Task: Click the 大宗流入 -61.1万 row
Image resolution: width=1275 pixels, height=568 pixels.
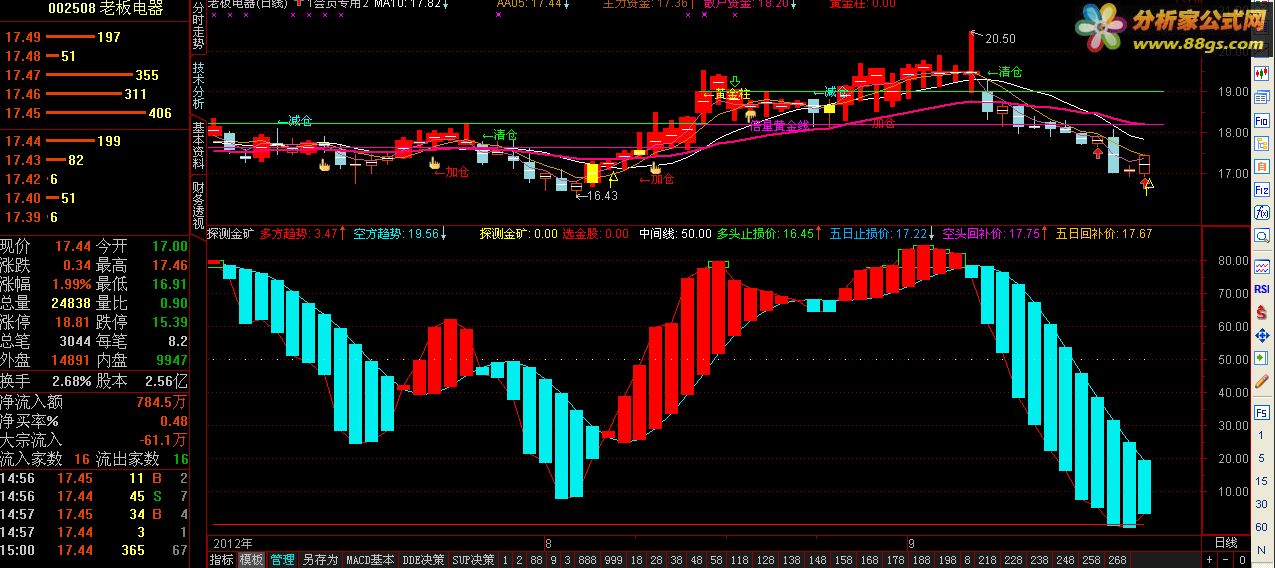Action: [x=94, y=440]
